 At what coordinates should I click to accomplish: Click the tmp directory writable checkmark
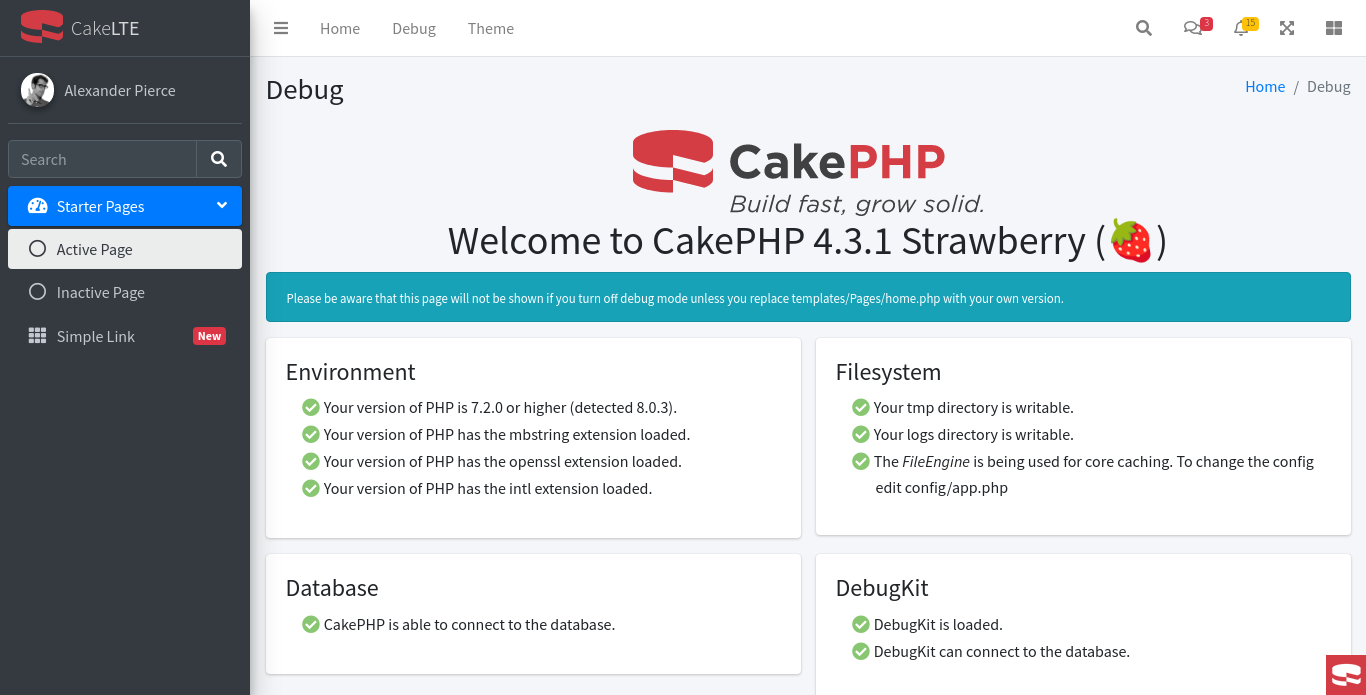[x=860, y=407]
